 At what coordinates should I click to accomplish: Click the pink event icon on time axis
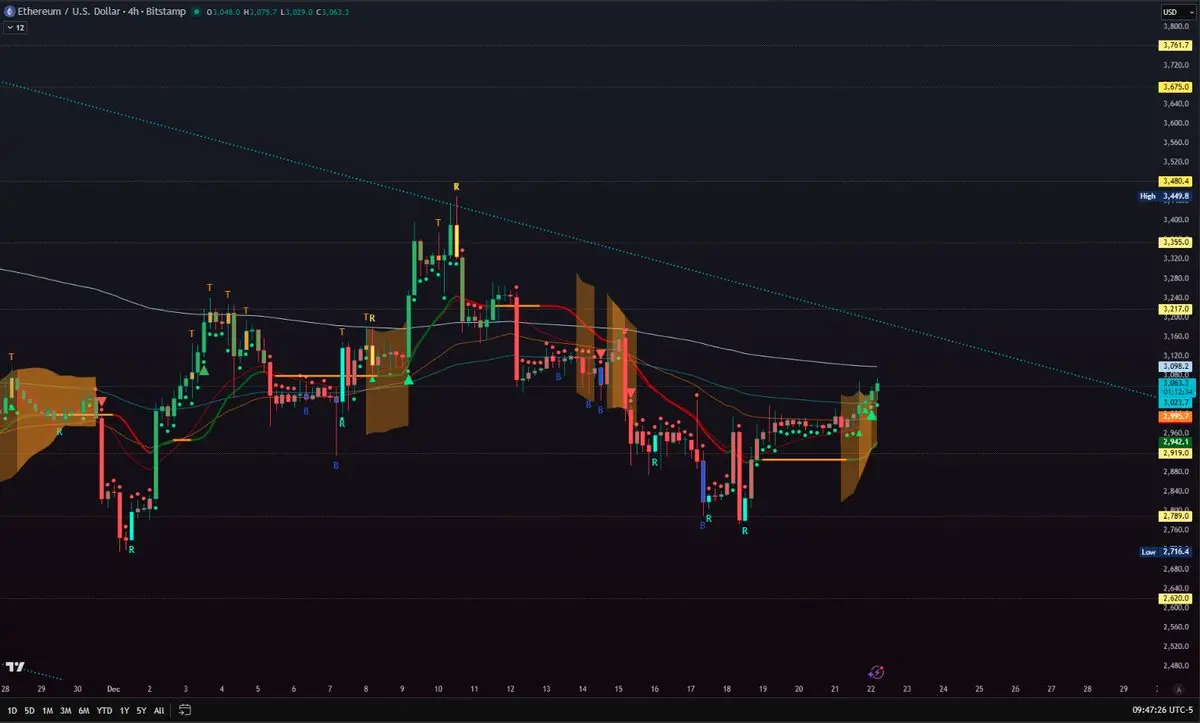tap(877, 673)
